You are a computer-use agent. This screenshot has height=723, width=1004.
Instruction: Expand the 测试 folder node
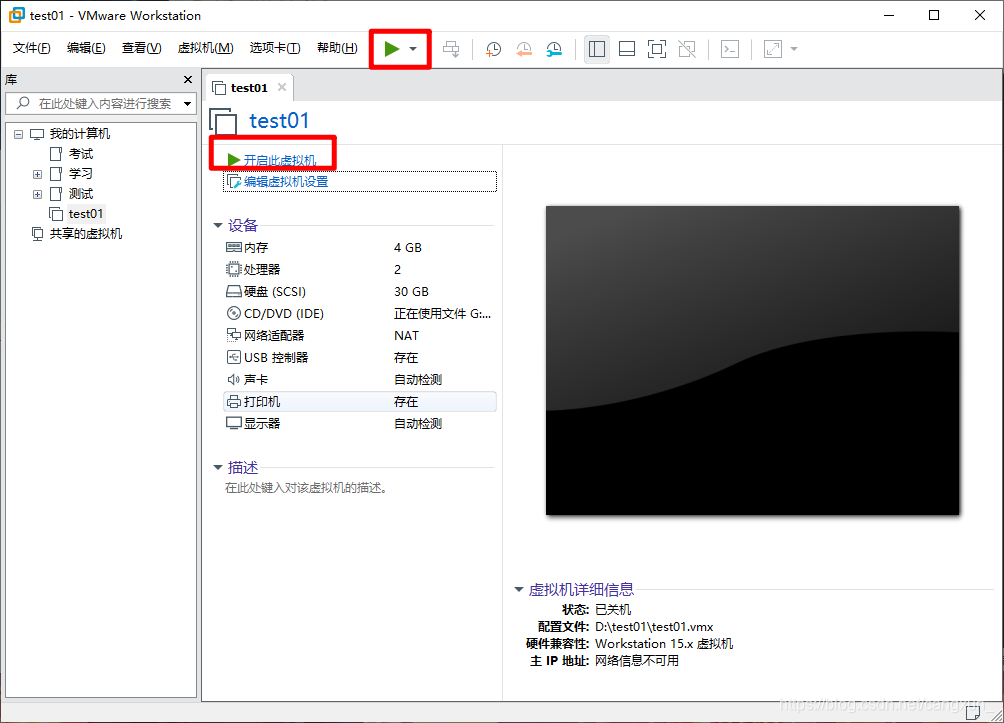click(37, 194)
